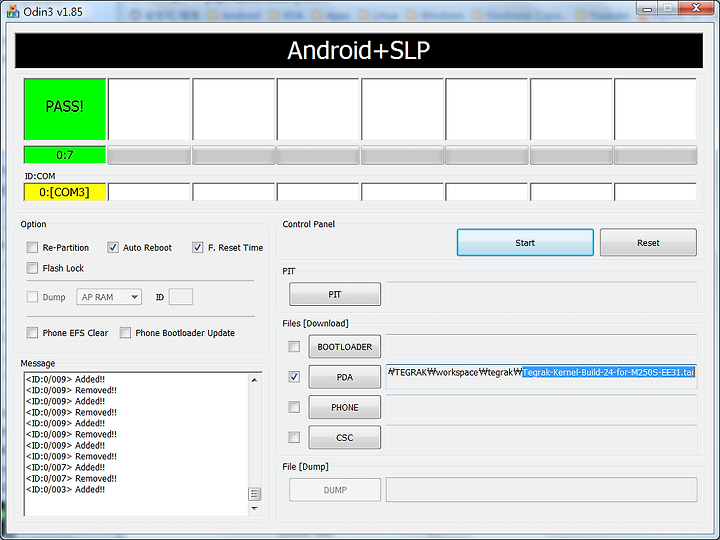Uncheck the PDA file checkbox
Image resolution: width=720 pixels, height=540 pixels.
(294, 377)
